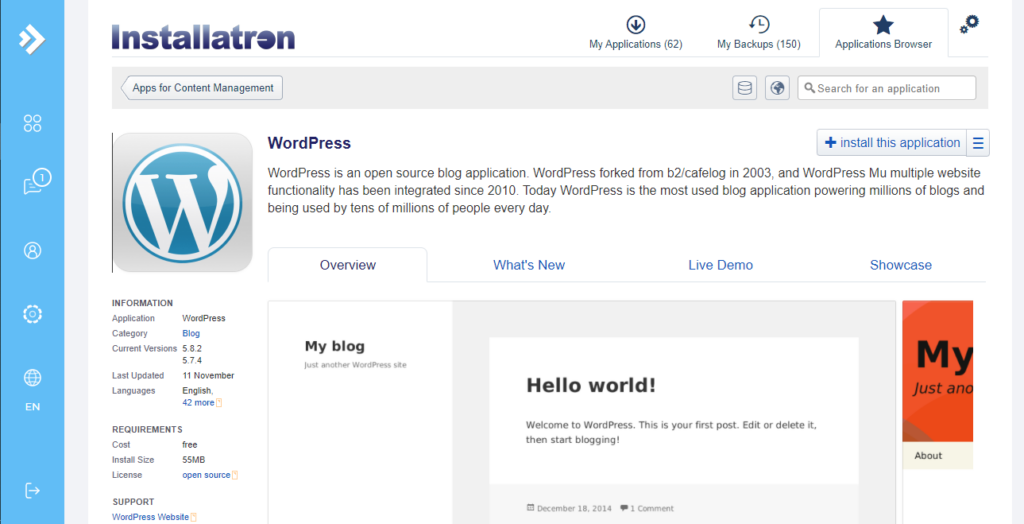Open the My Applications (62) tab
This screenshot has height=524, width=1024.
point(635,33)
